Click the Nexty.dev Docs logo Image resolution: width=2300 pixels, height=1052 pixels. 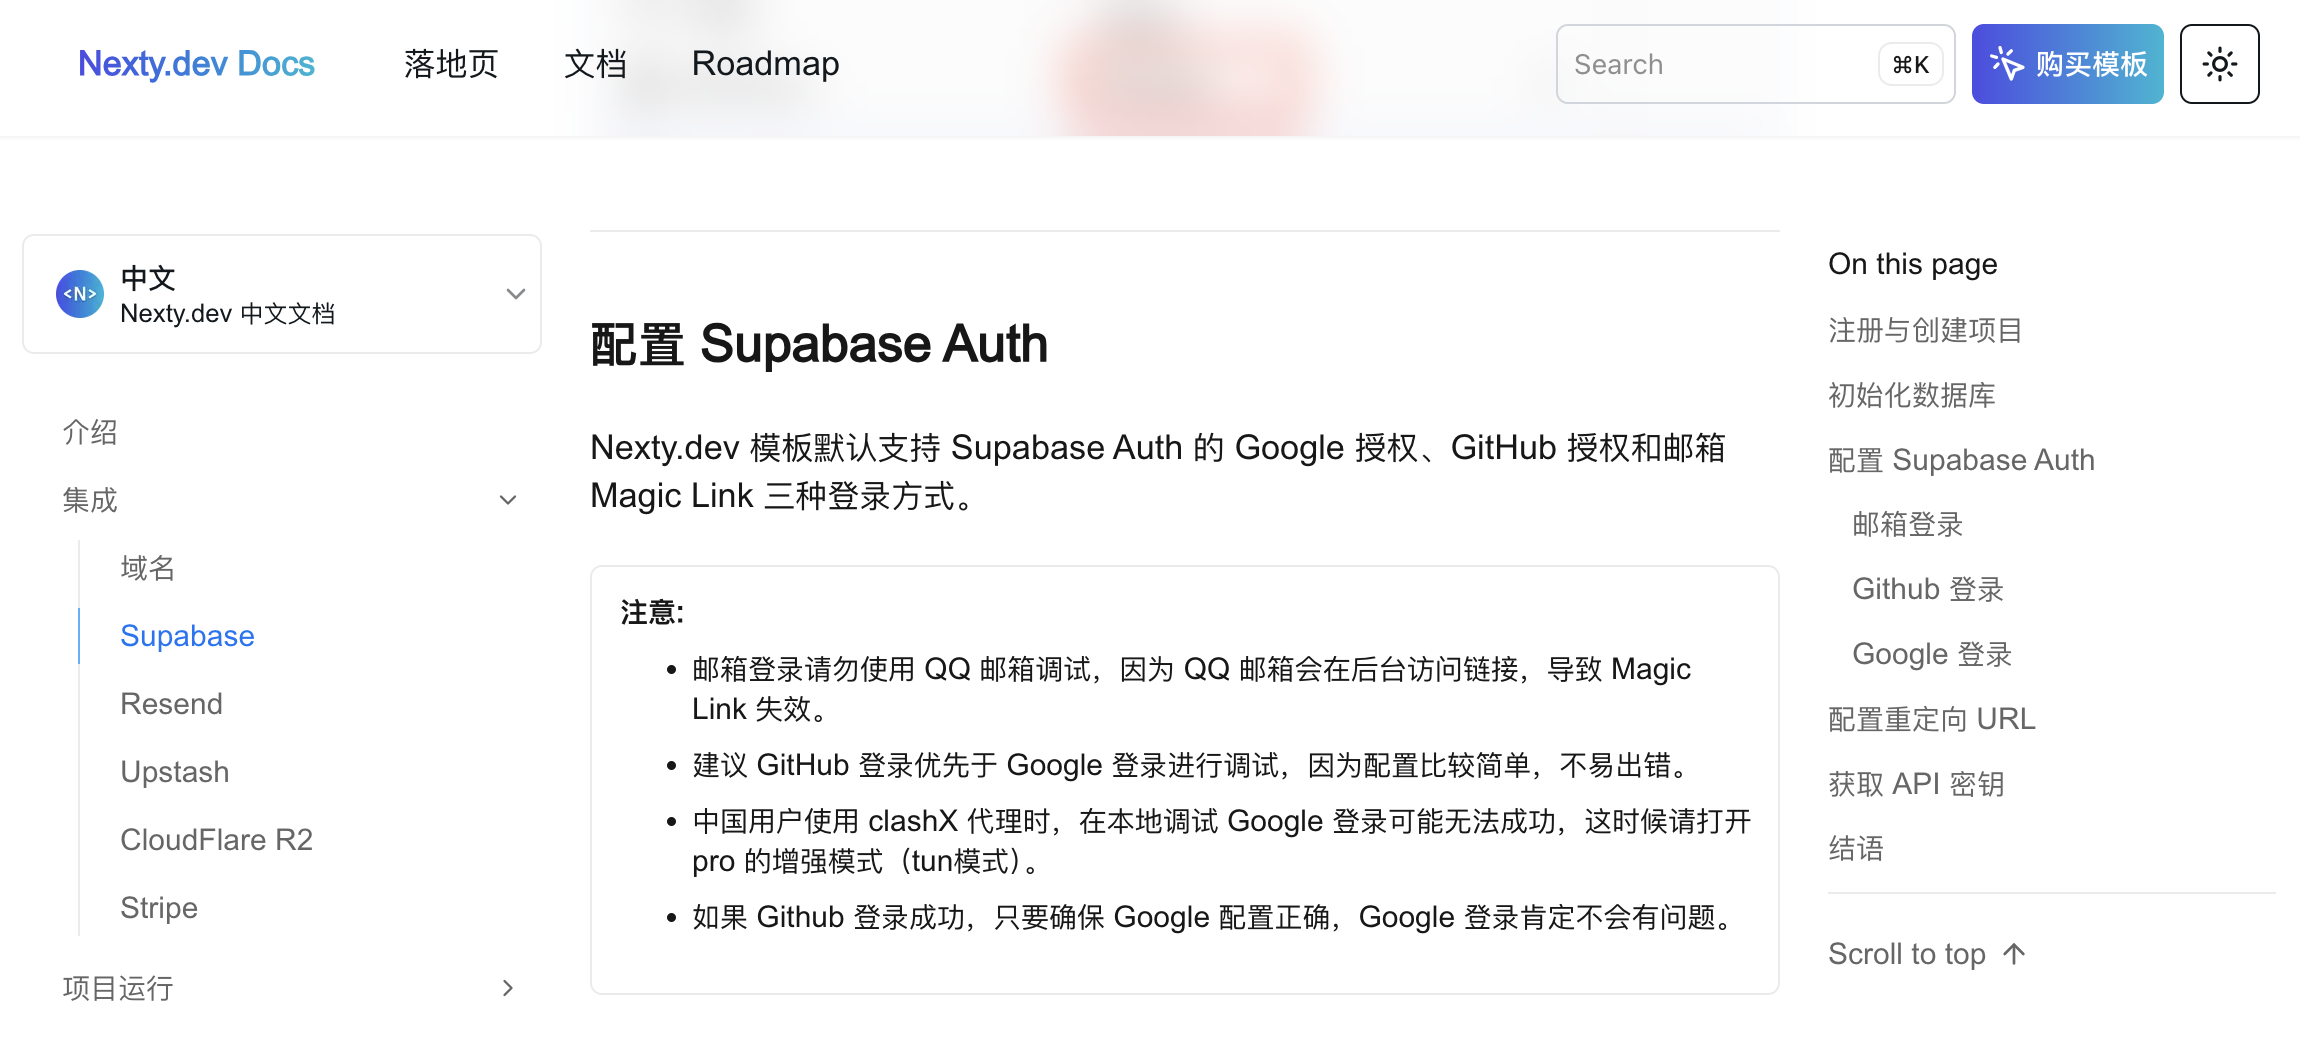tap(196, 64)
